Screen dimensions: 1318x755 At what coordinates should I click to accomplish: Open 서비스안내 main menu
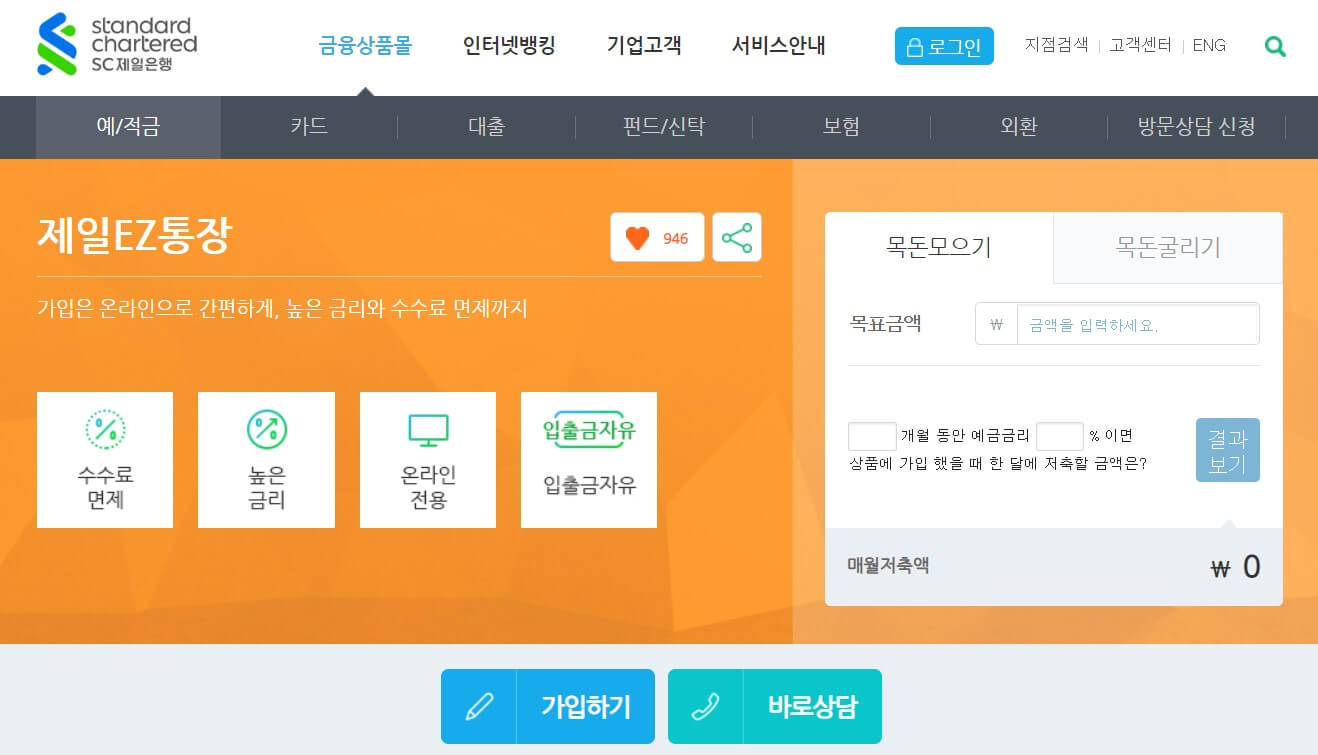point(779,45)
